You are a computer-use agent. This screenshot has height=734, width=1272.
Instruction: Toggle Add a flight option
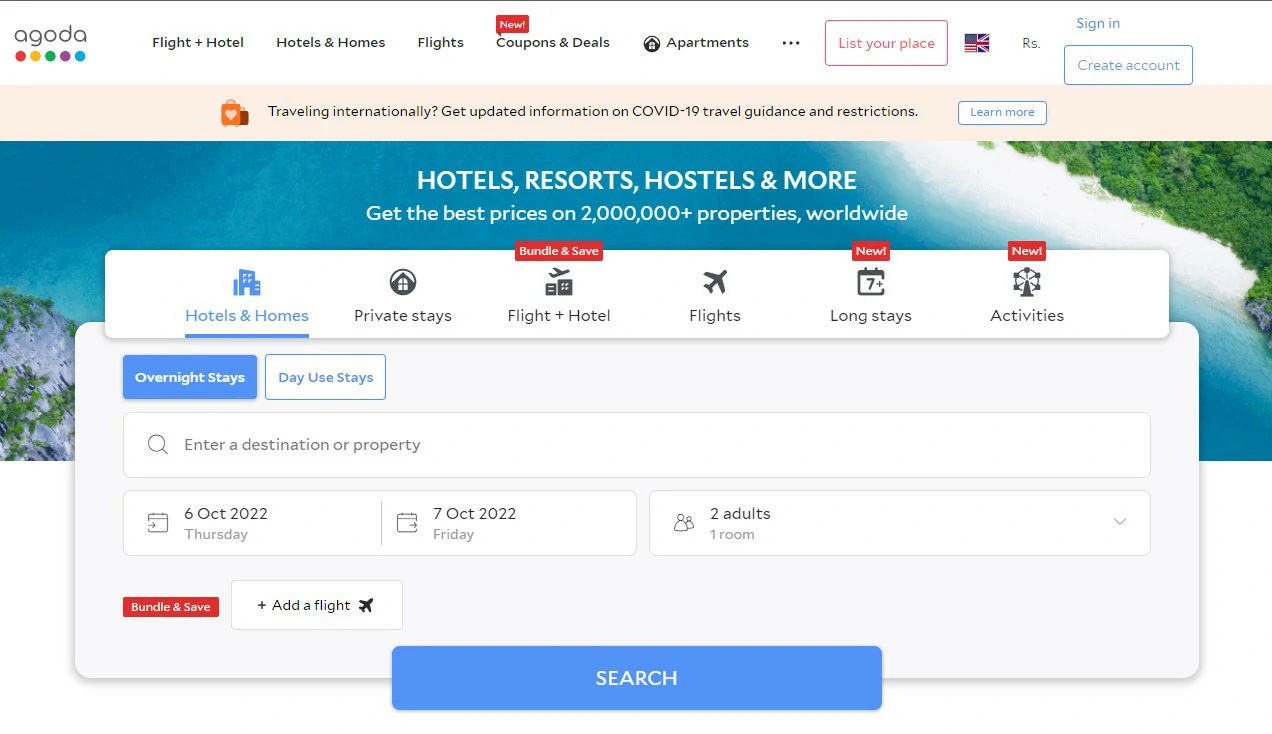316,605
